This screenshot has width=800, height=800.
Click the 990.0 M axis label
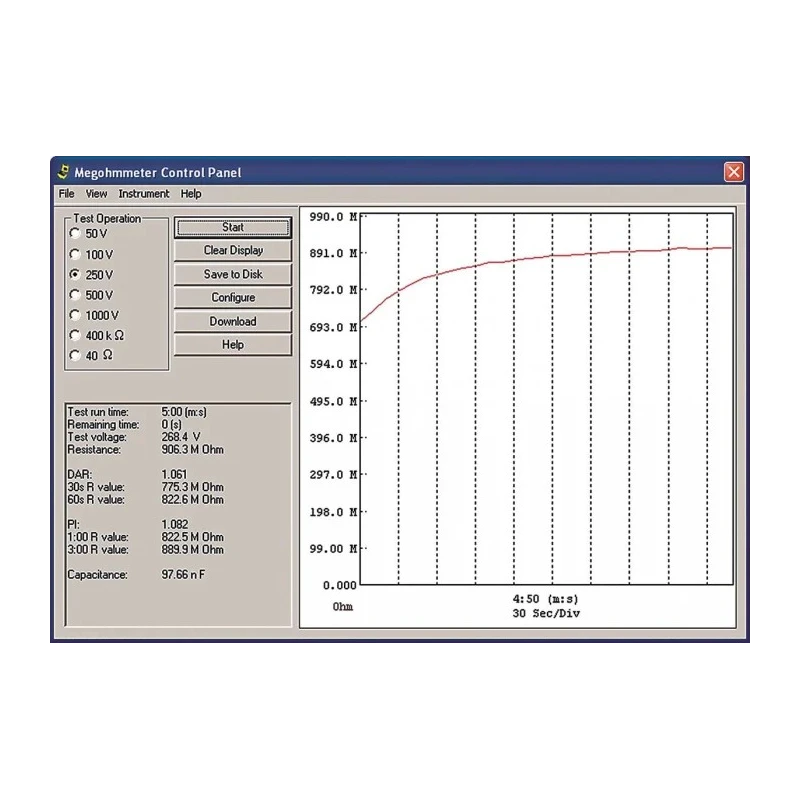tap(333, 217)
